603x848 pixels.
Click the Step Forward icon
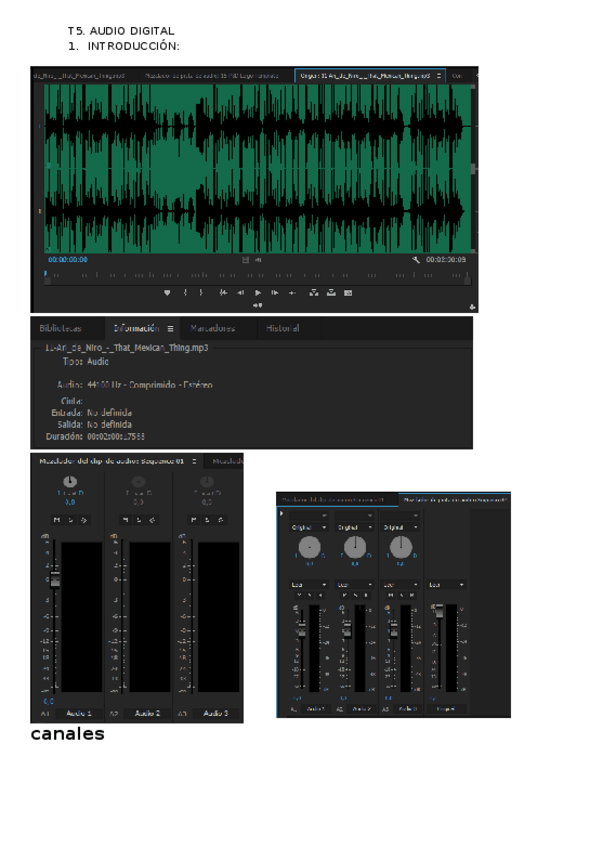coord(275,293)
